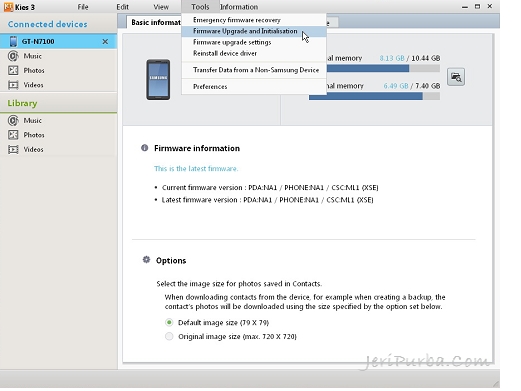Open Photos icon under Library
The width and height of the screenshot is (521, 391).
[x=13, y=135]
